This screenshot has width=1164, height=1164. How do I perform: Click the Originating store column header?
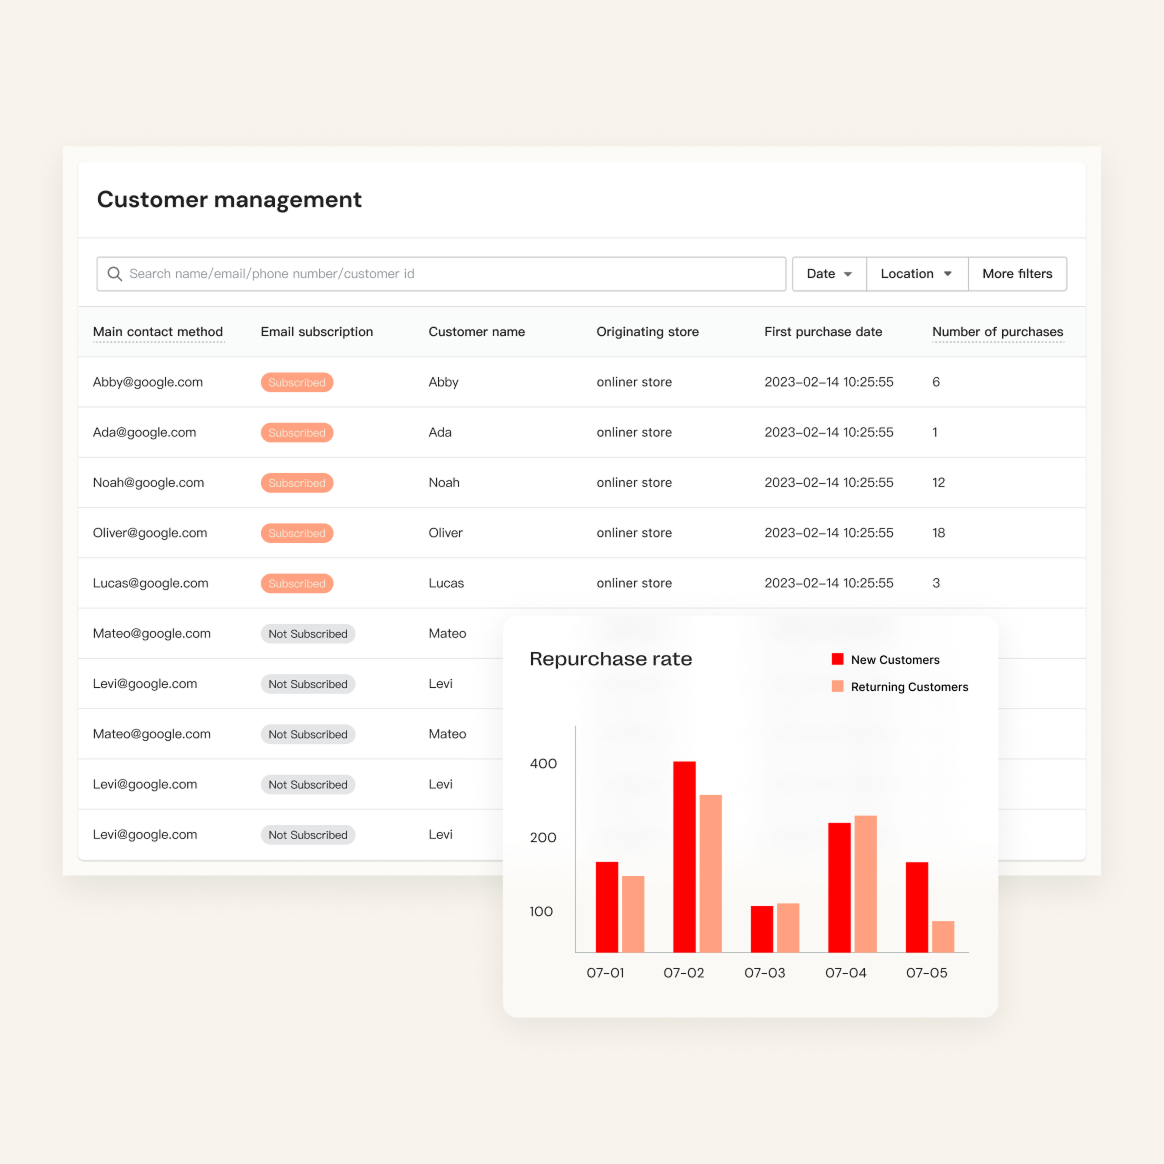tap(647, 332)
